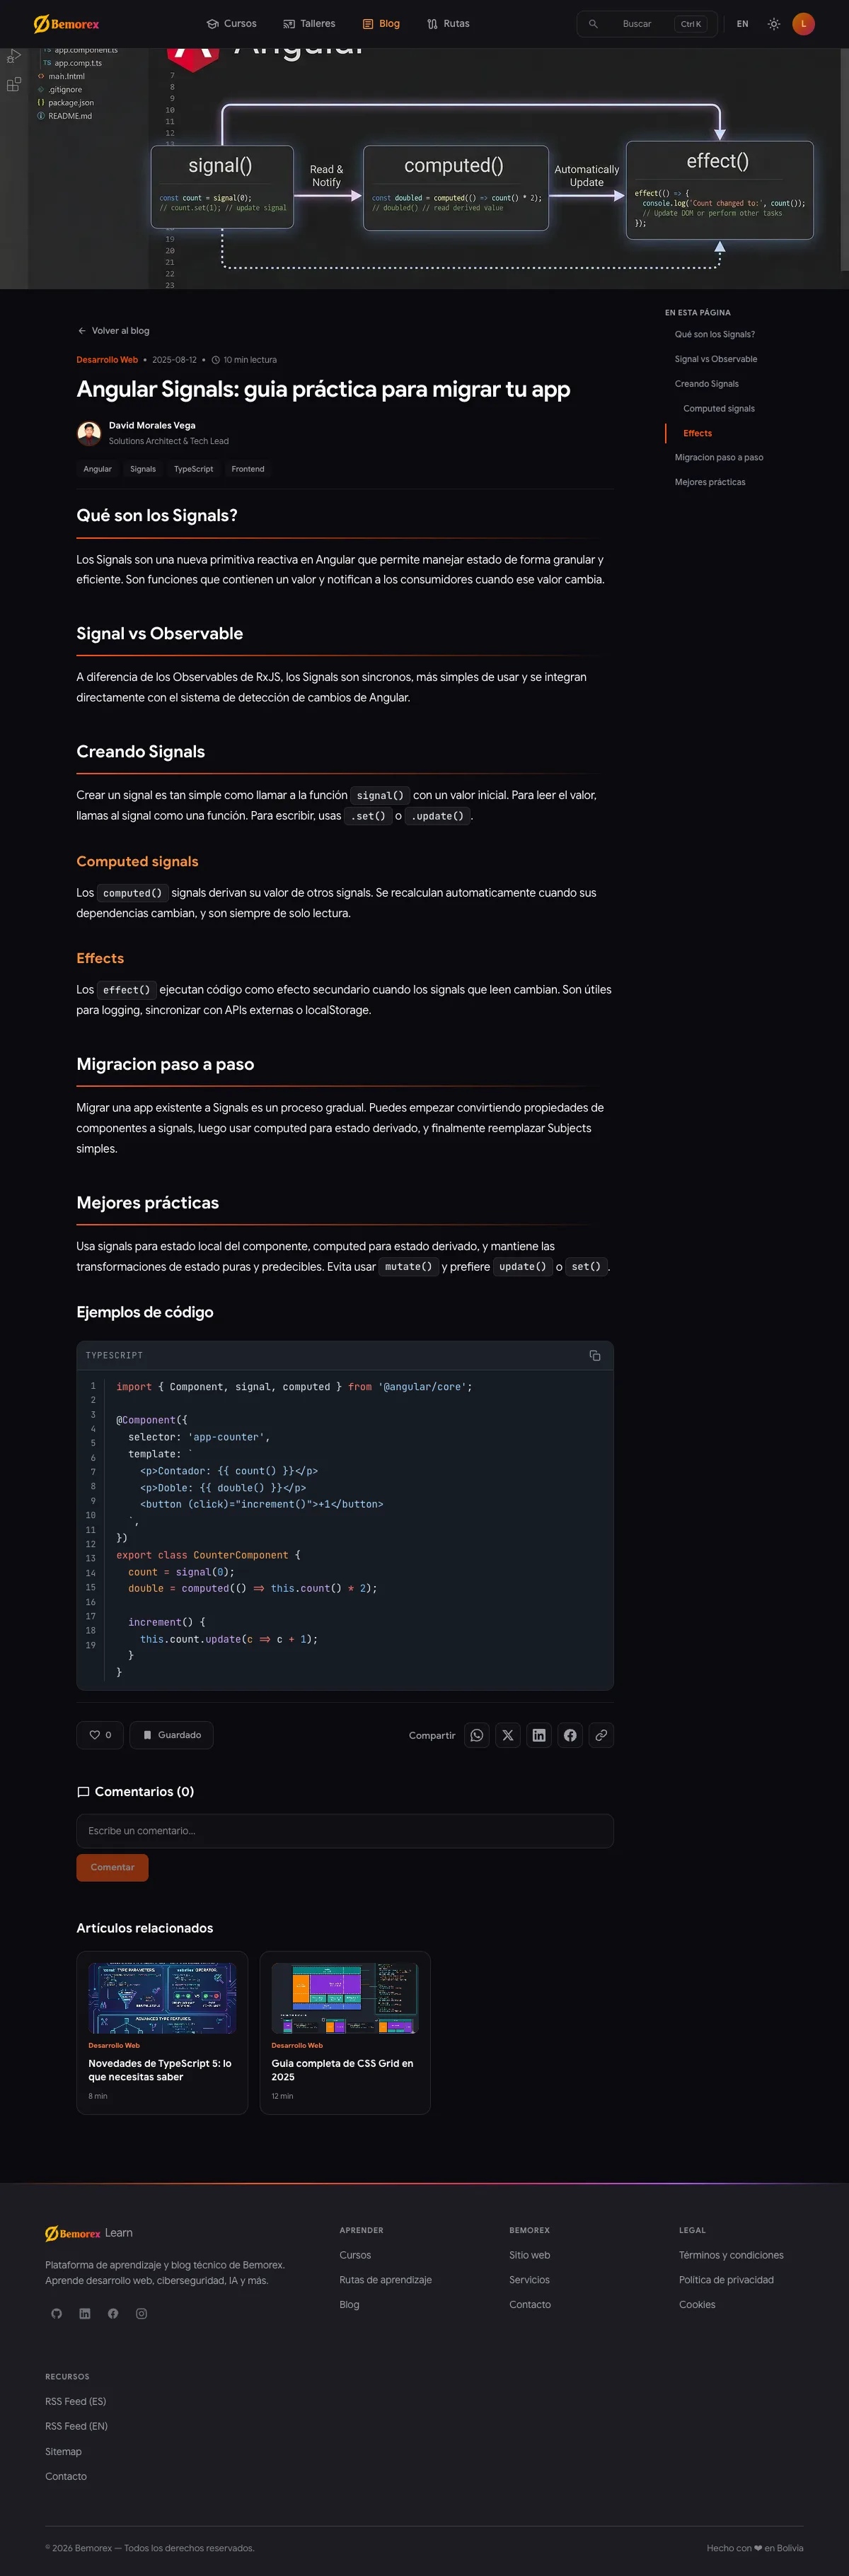Open the Sitemap link
This screenshot has height=2576, width=849.
(x=63, y=2451)
